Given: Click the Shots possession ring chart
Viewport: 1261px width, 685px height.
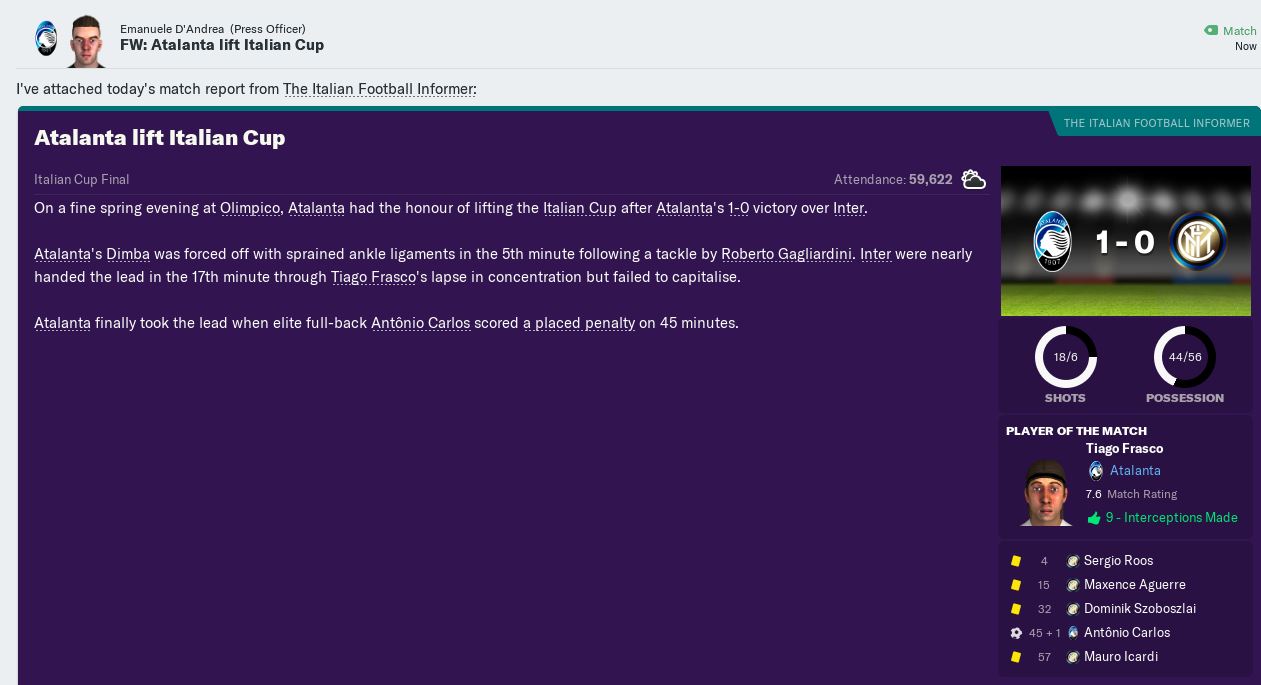Looking at the screenshot, I should tap(1065, 357).
